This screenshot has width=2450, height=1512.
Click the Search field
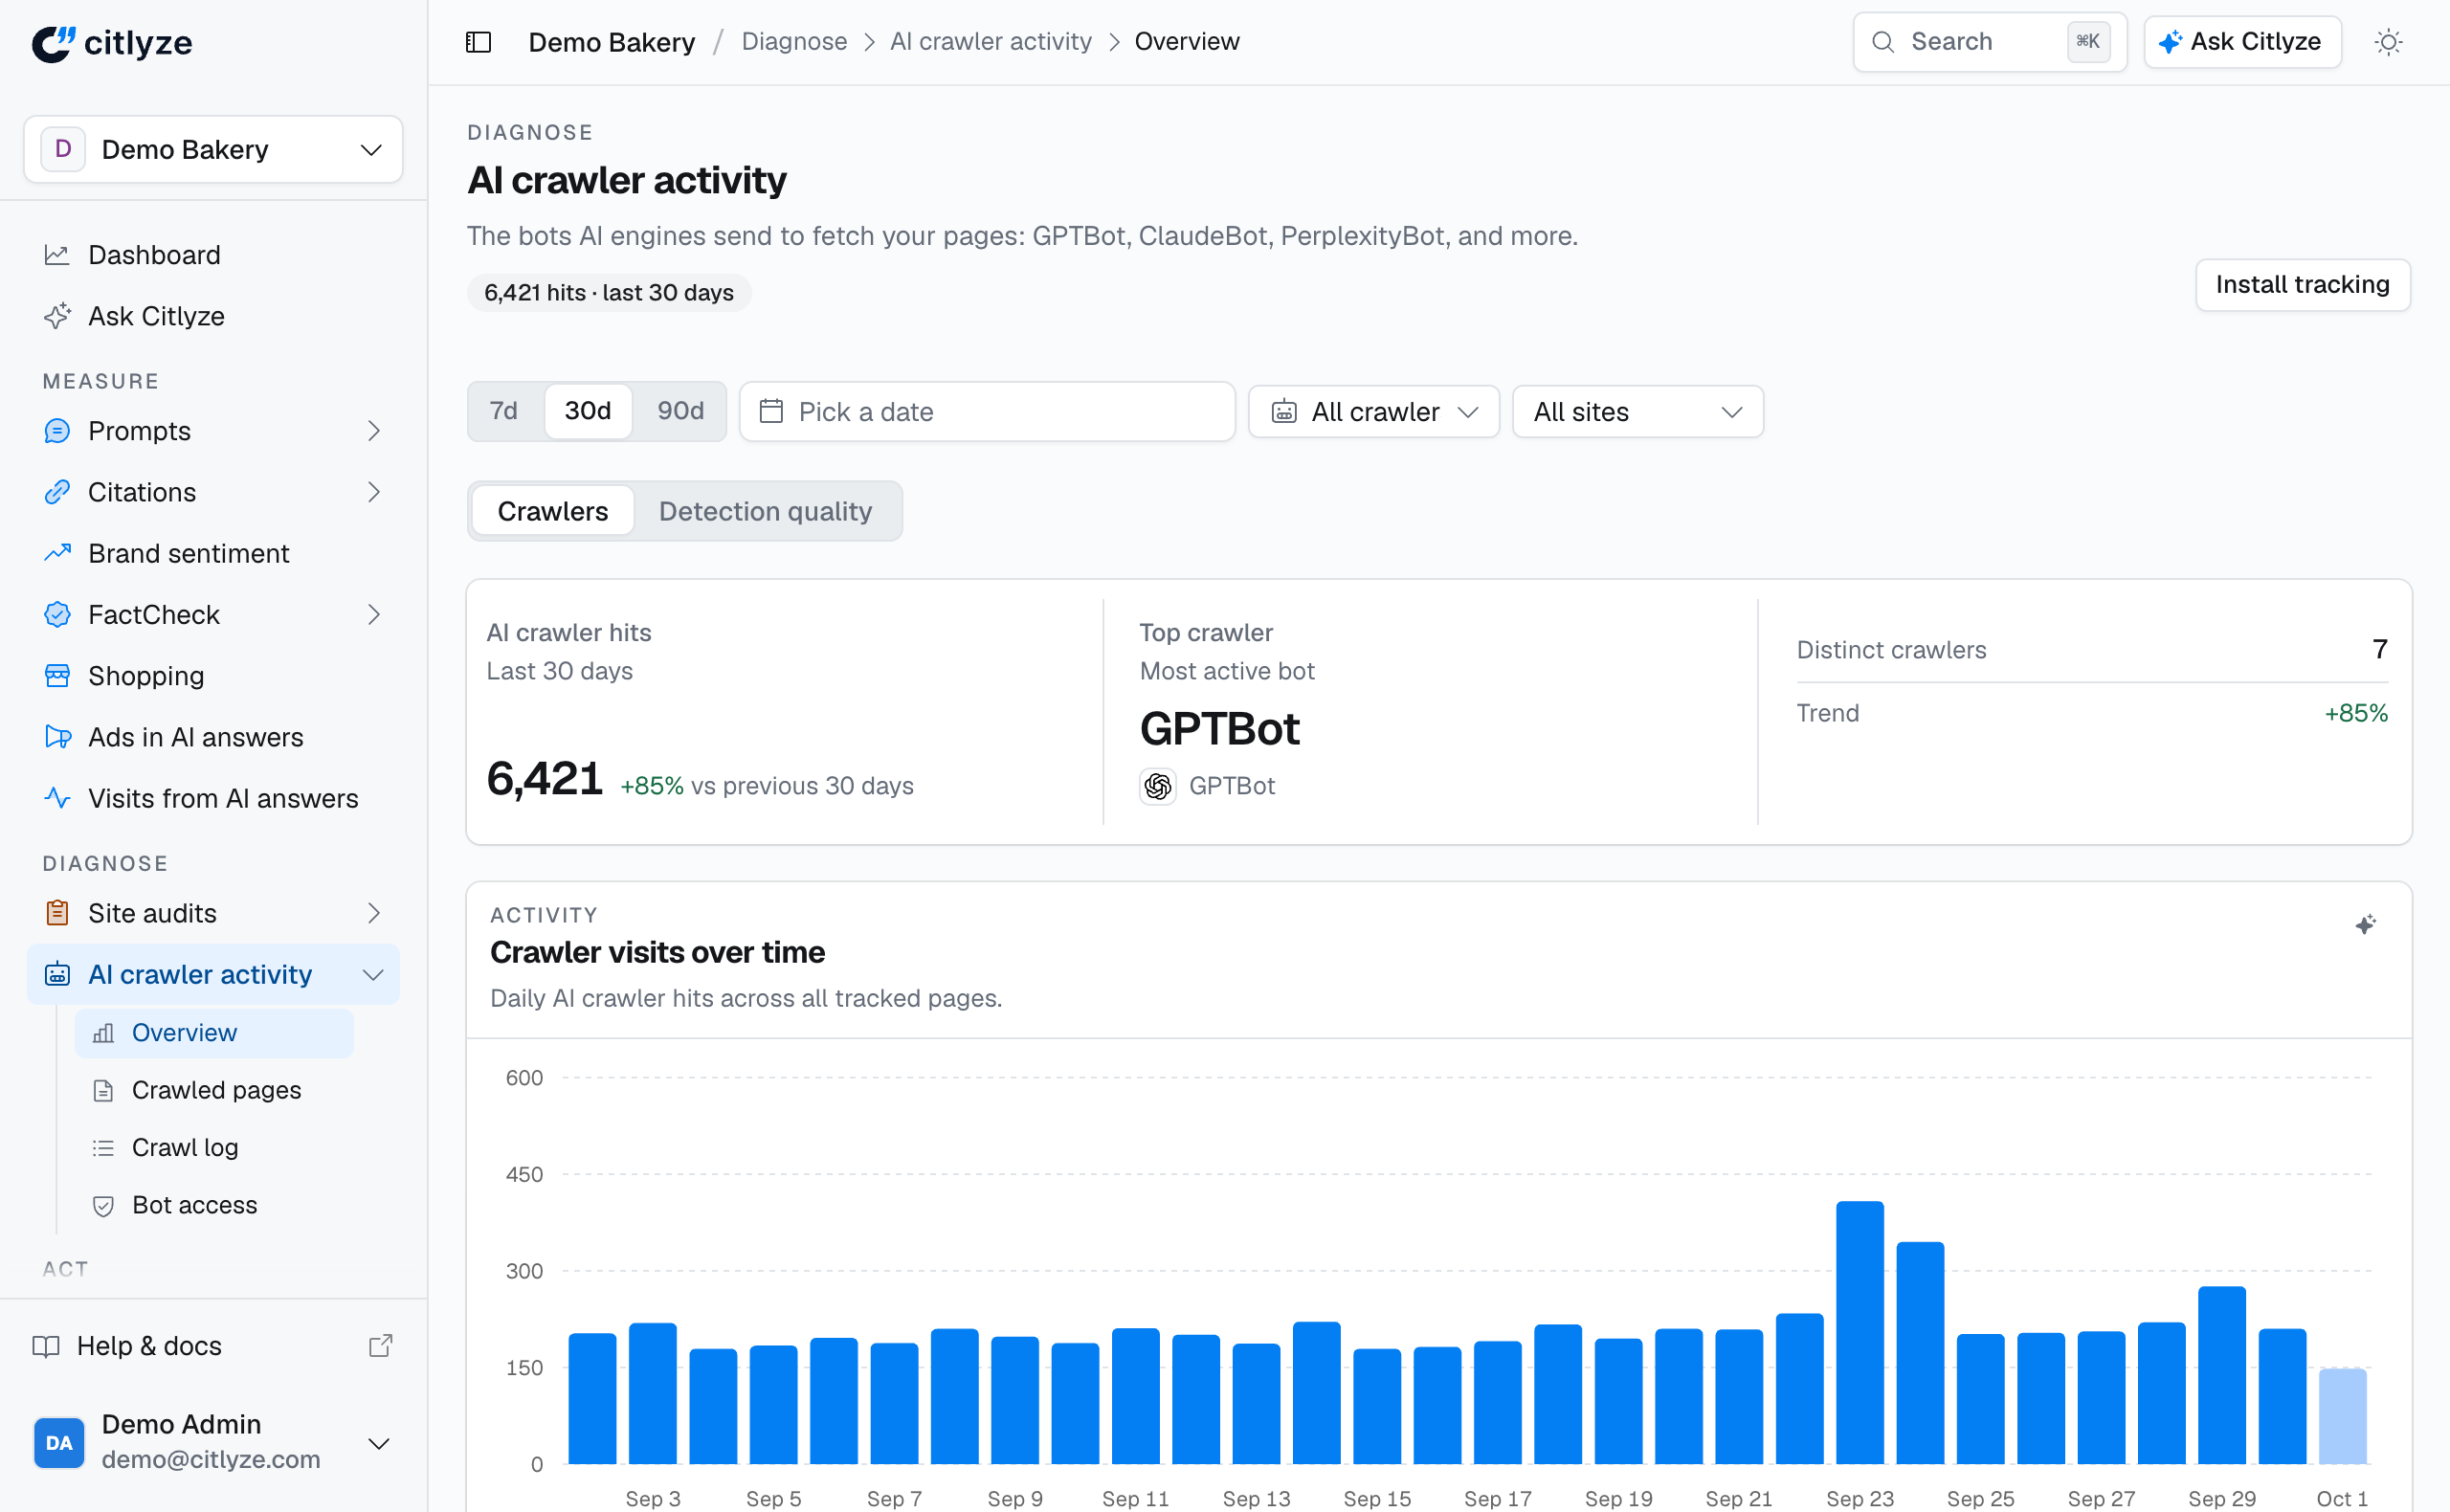(x=1988, y=42)
